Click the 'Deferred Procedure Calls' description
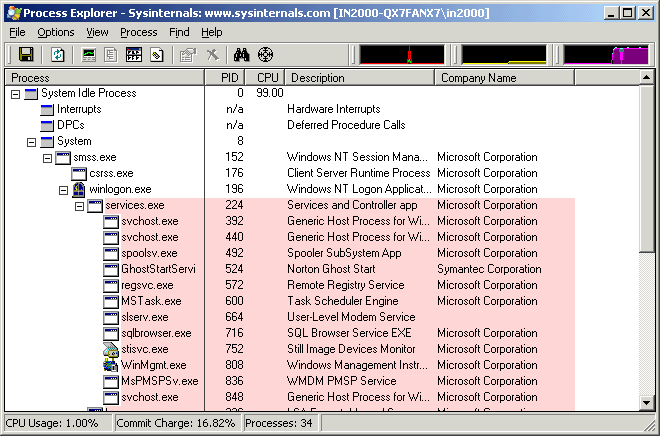 pyautogui.click(x=346, y=125)
